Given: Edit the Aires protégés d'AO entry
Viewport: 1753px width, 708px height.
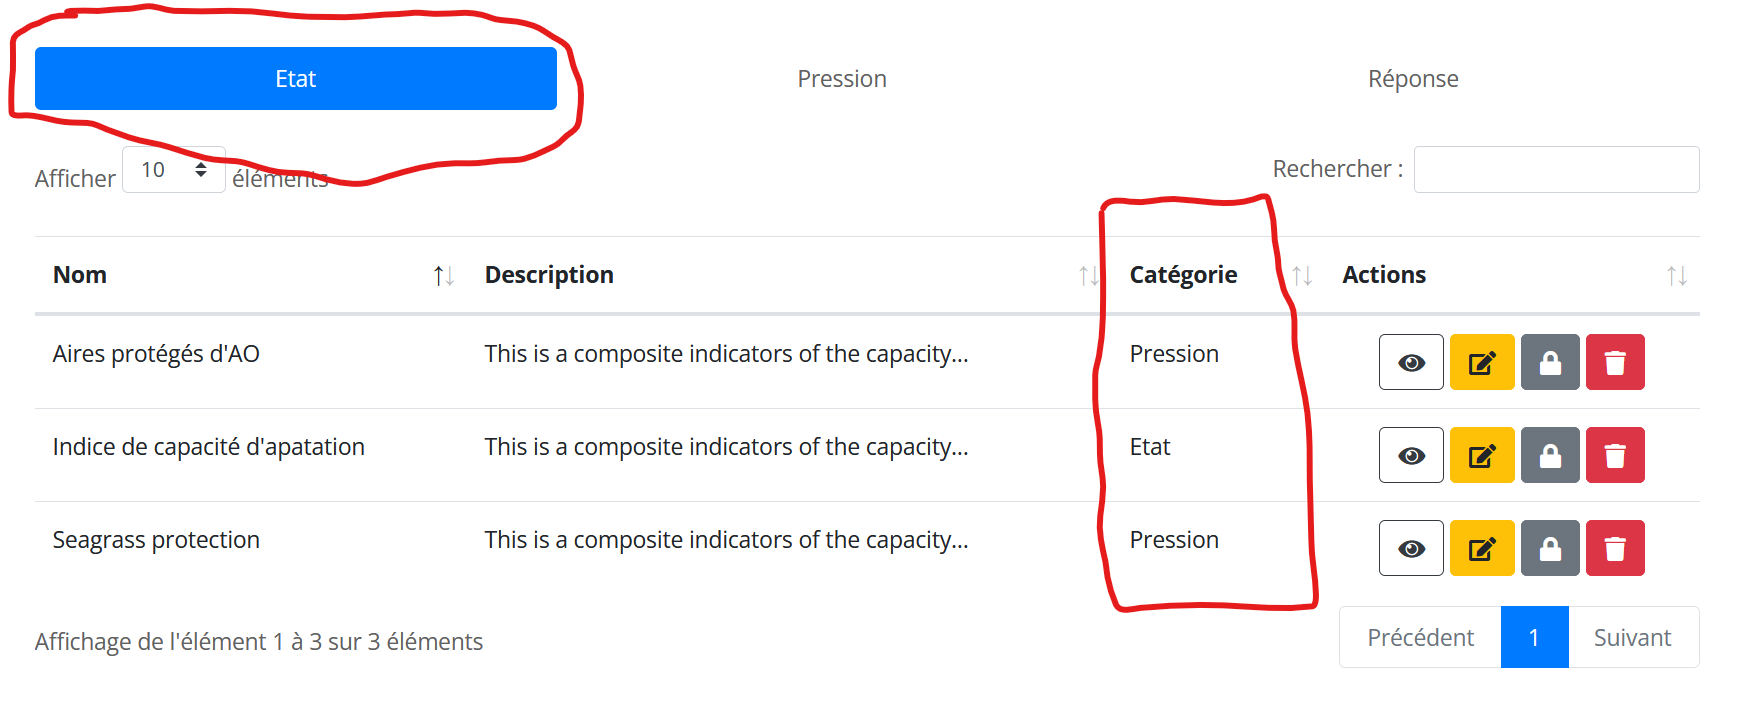Looking at the screenshot, I should point(1482,362).
